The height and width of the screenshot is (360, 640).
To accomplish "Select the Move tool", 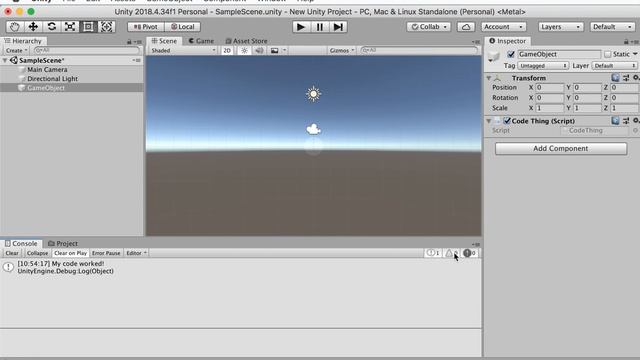I will coord(33,27).
